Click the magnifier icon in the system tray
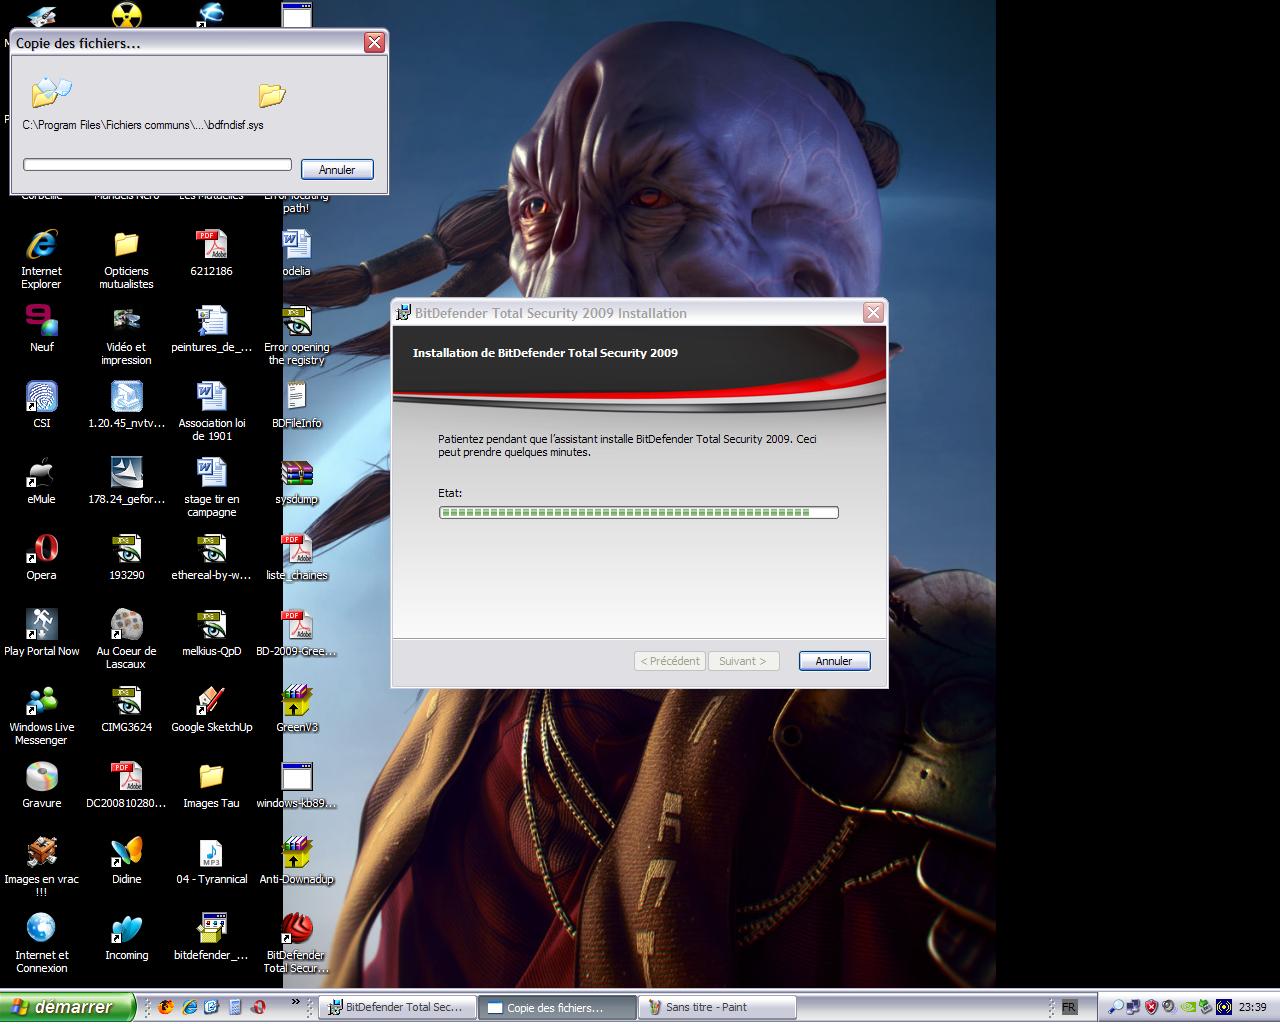The width and height of the screenshot is (1280, 1024). coord(1115,1007)
